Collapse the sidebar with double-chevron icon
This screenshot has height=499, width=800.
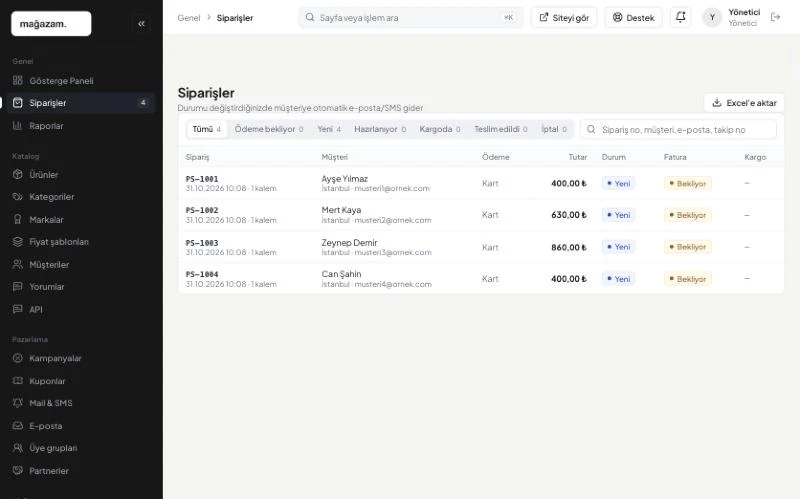click(141, 23)
